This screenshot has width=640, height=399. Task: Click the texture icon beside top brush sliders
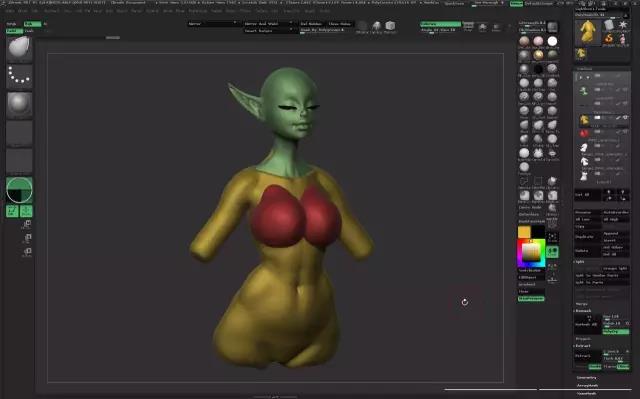pyautogui.click(x=552, y=27)
